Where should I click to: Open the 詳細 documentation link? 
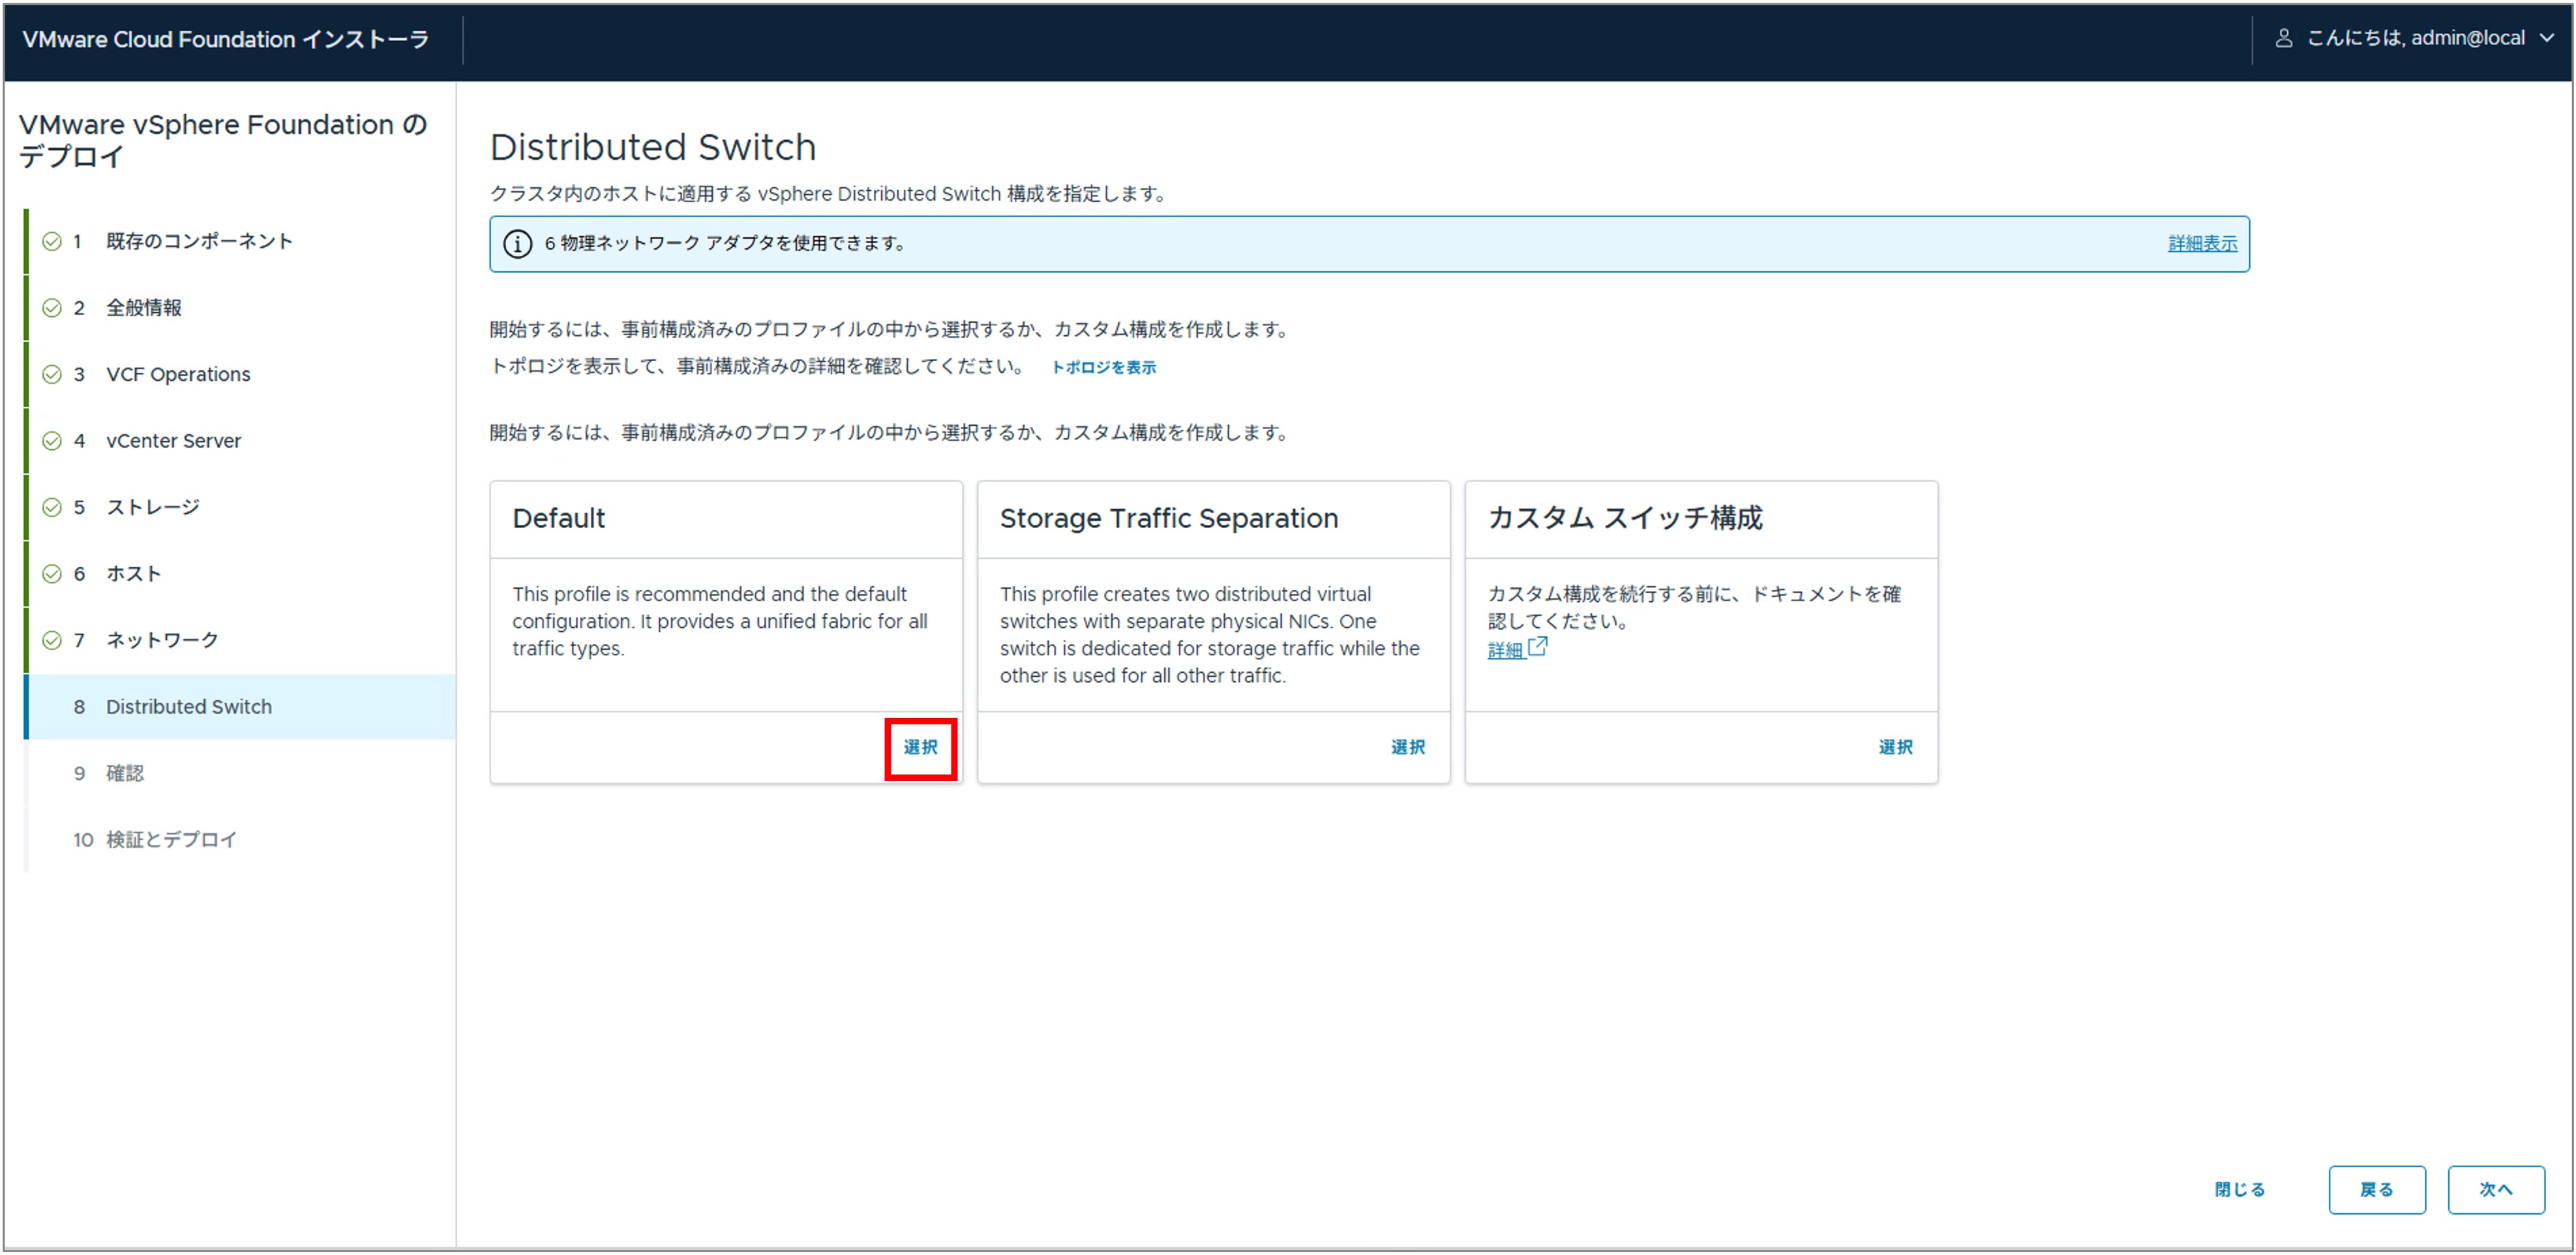pyautogui.click(x=1505, y=650)
